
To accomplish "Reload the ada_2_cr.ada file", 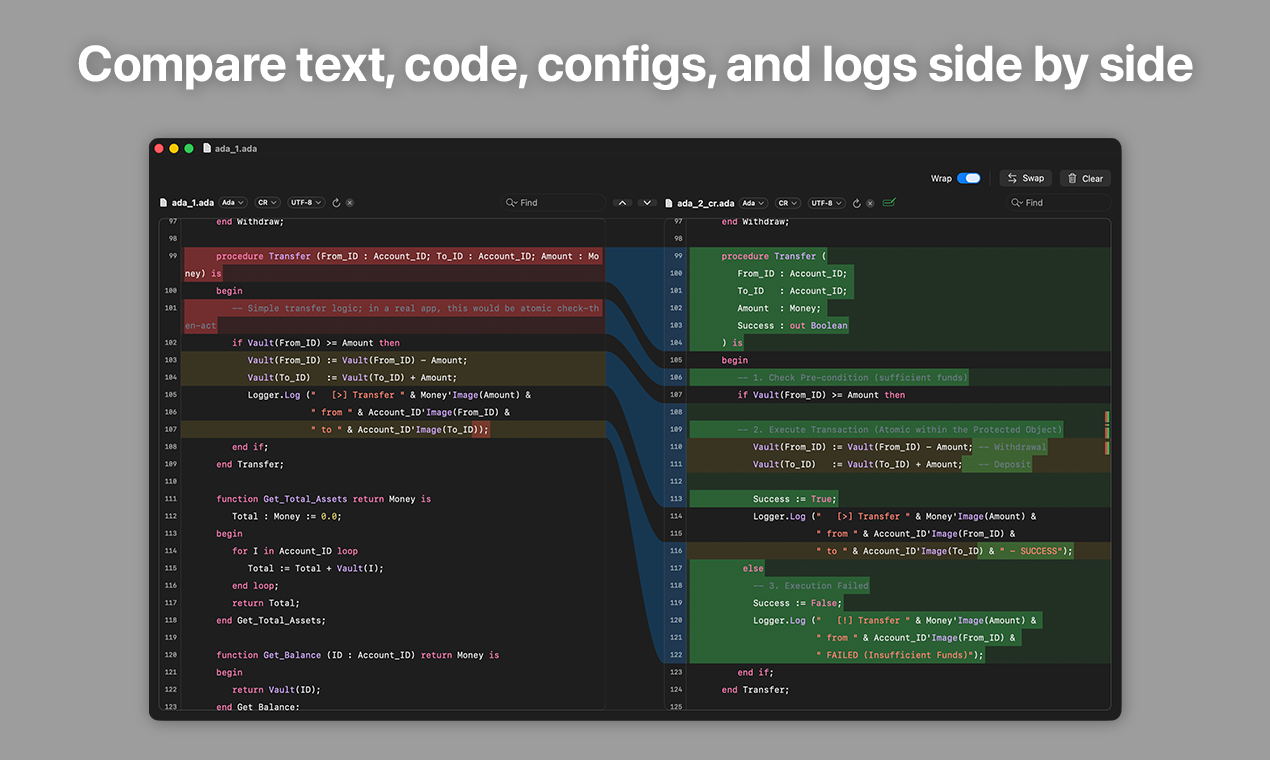I will tap(857, 202).
